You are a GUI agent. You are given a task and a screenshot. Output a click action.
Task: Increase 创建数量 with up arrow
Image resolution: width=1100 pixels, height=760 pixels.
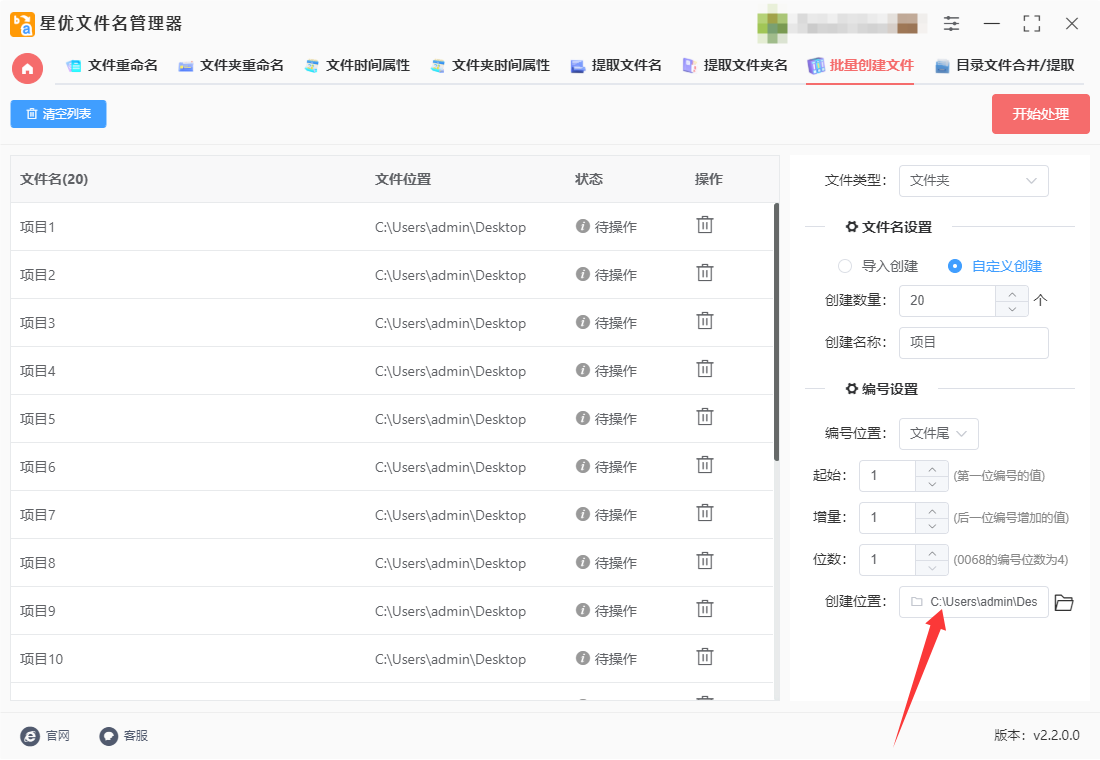(x=1012, y=294)
